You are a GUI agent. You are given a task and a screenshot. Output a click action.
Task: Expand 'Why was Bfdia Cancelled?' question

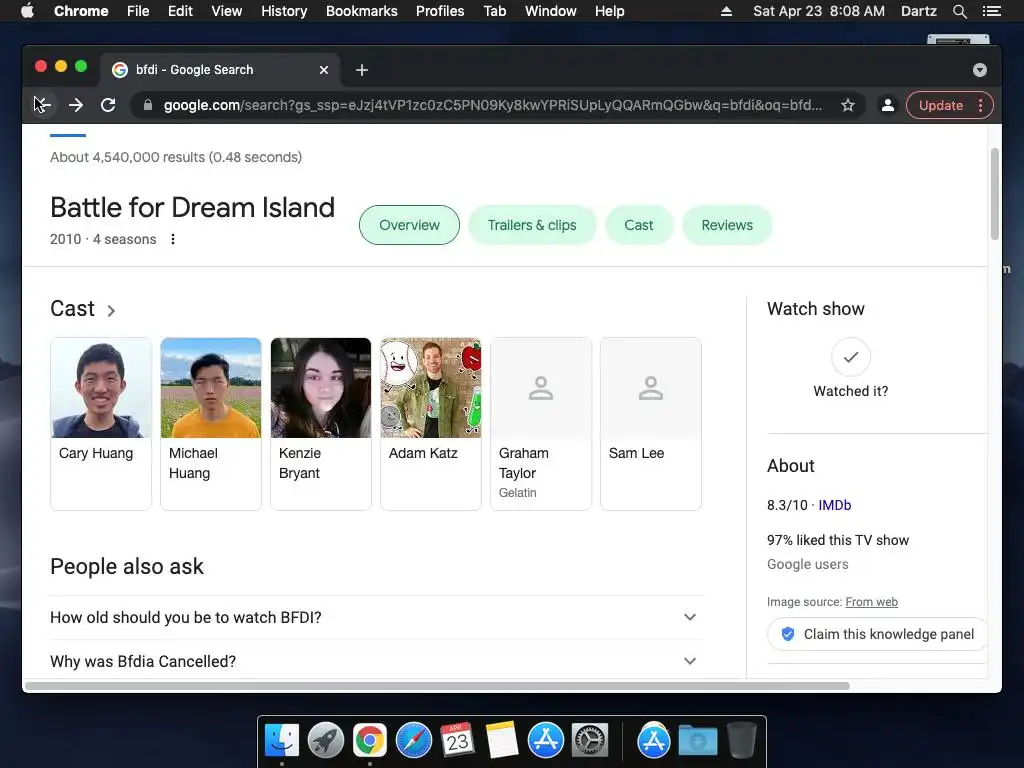tap(376, 661)
